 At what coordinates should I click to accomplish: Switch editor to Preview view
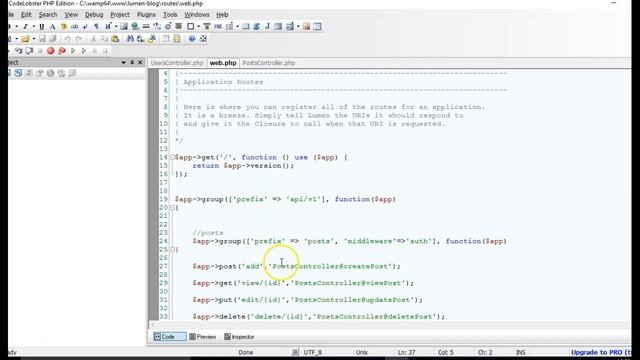pyautogui.click(x=202, y=337)
